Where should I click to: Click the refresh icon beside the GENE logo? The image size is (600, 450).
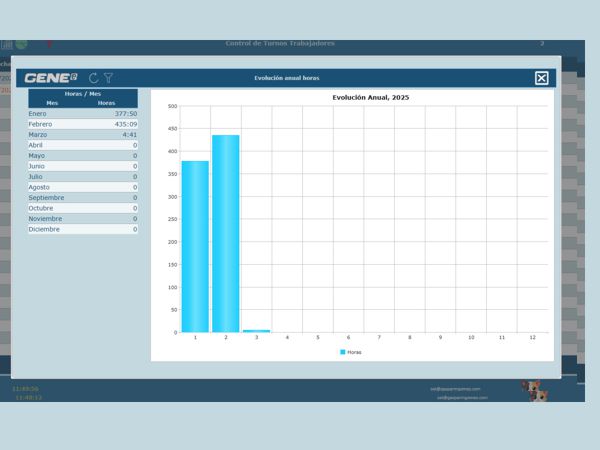pos(94,78)
